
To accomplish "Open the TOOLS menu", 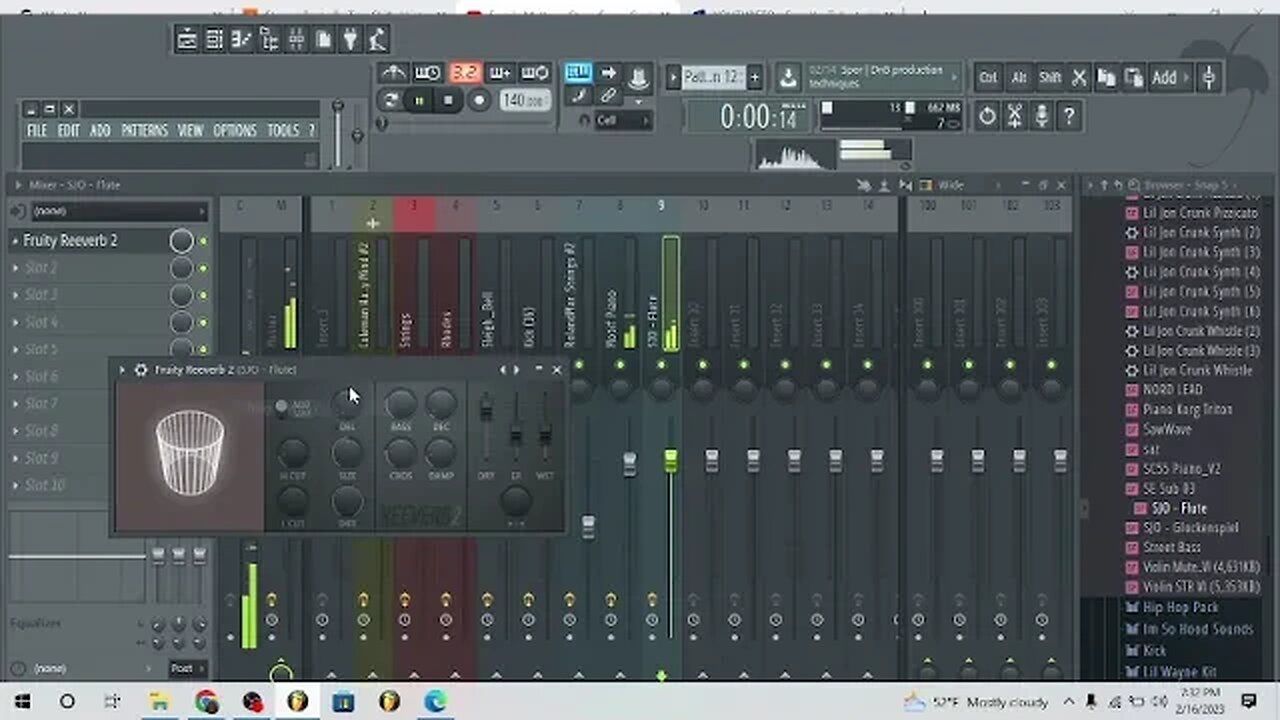I will pos(283,131).
